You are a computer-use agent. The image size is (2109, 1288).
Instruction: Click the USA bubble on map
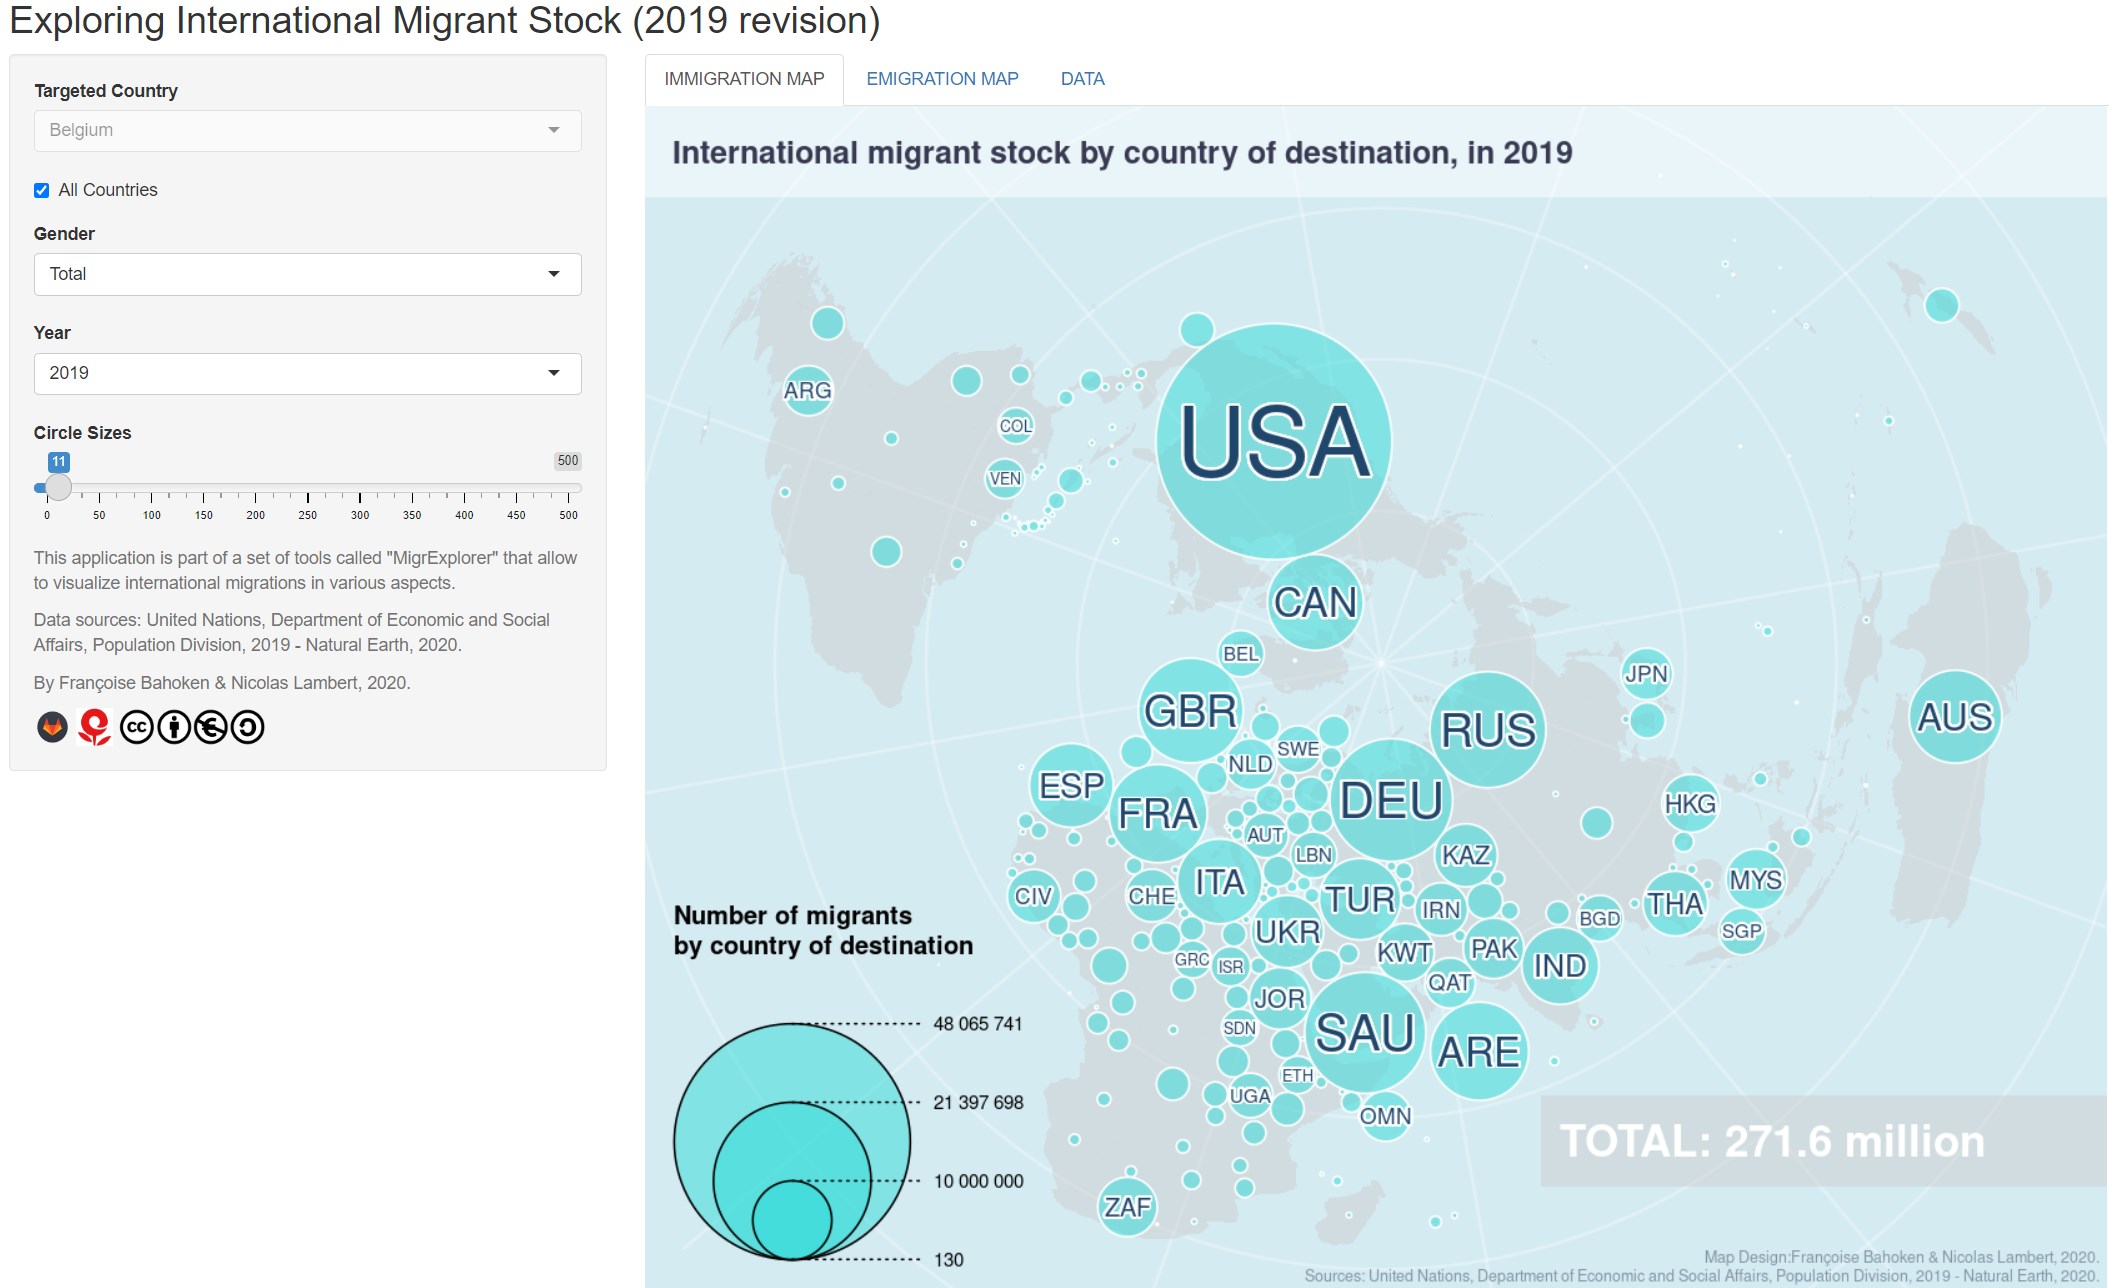click(x=1273, y=441)
